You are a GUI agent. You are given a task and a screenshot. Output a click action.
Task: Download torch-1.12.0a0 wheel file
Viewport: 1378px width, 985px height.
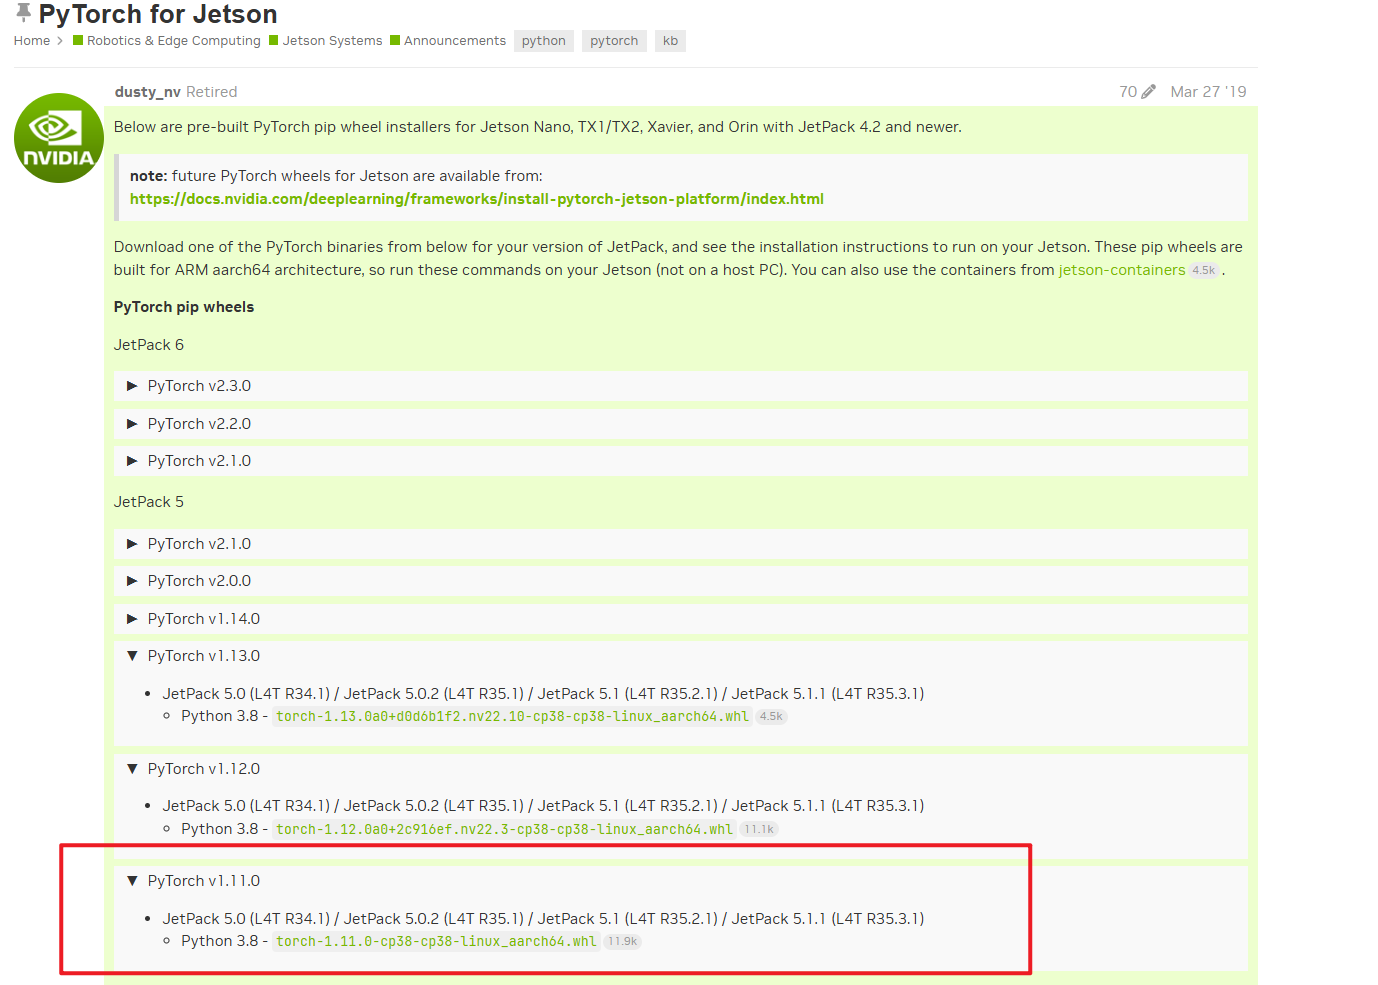coord(504,829)
